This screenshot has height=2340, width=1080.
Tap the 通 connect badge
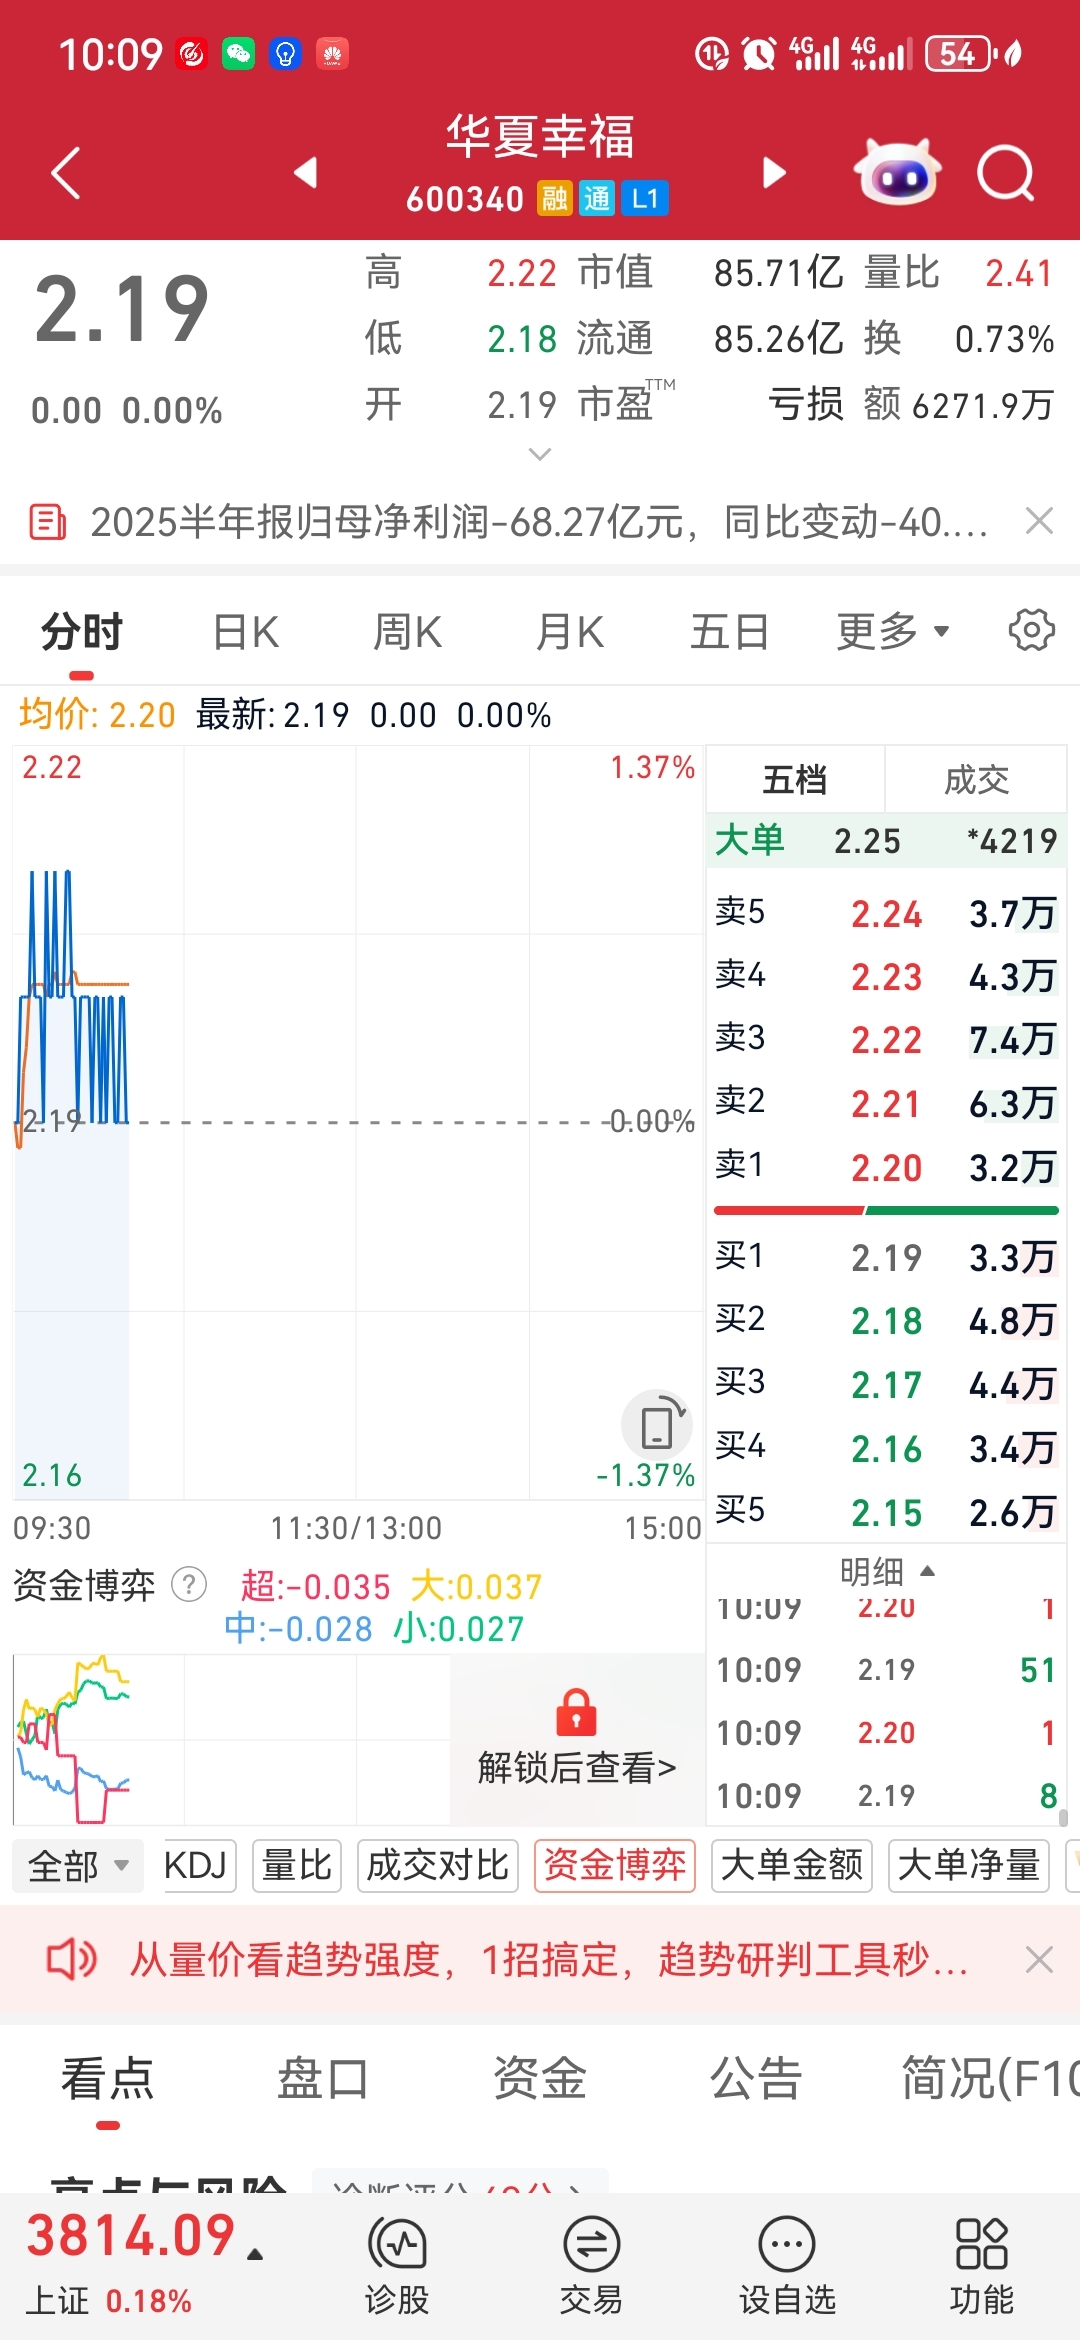596,198
